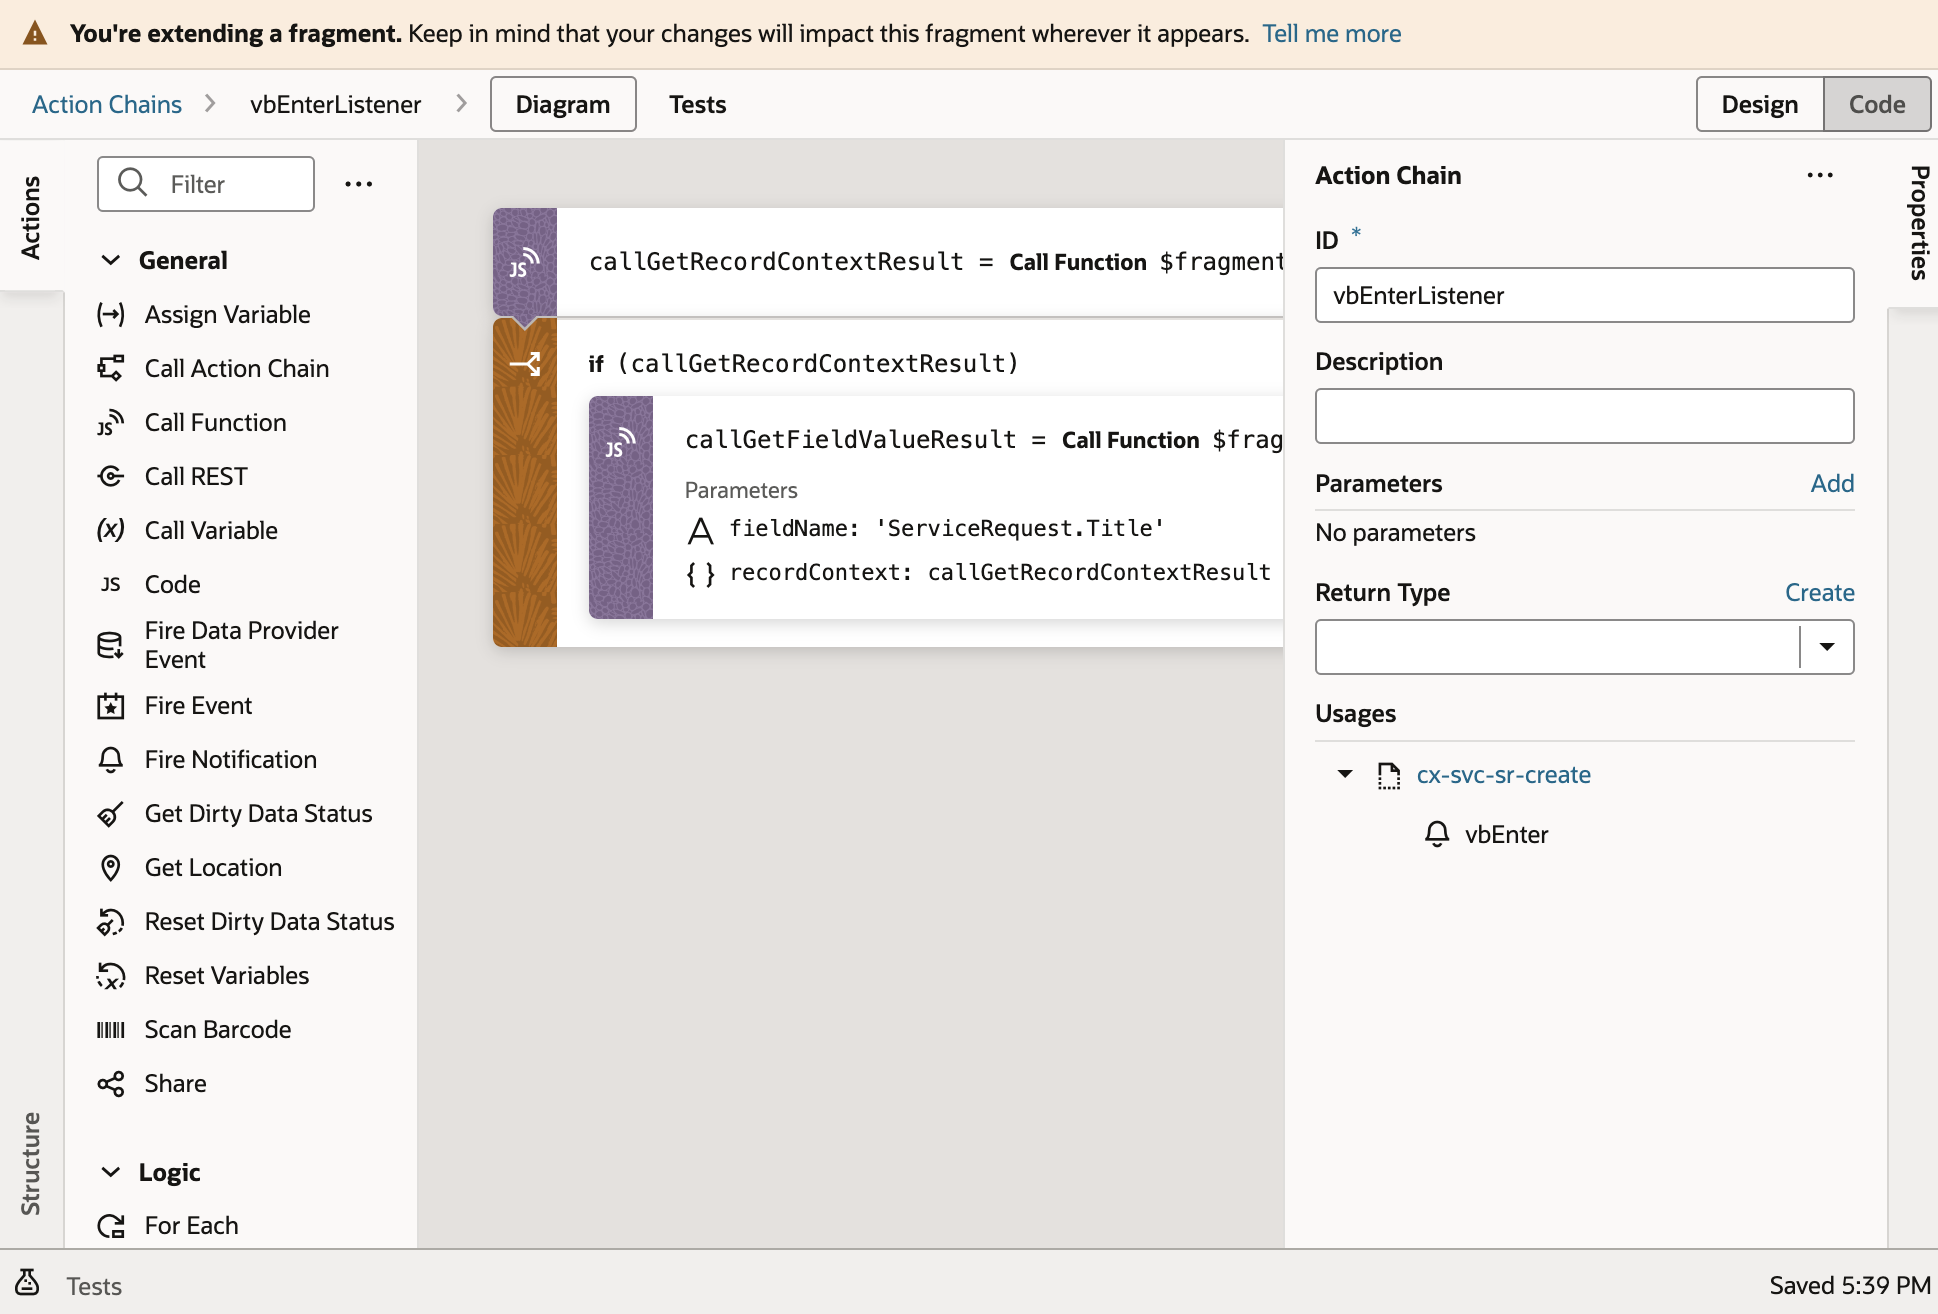
Task: Open the Tests tab in header
Action: 698,105
